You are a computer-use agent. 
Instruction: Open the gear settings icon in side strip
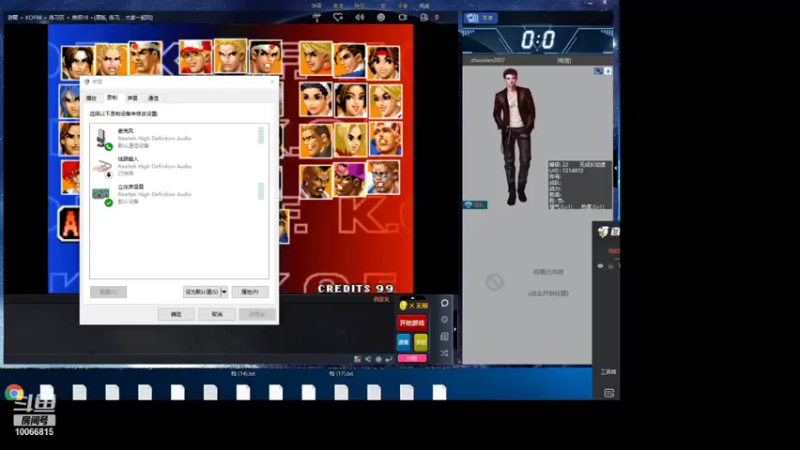(444, 319)
